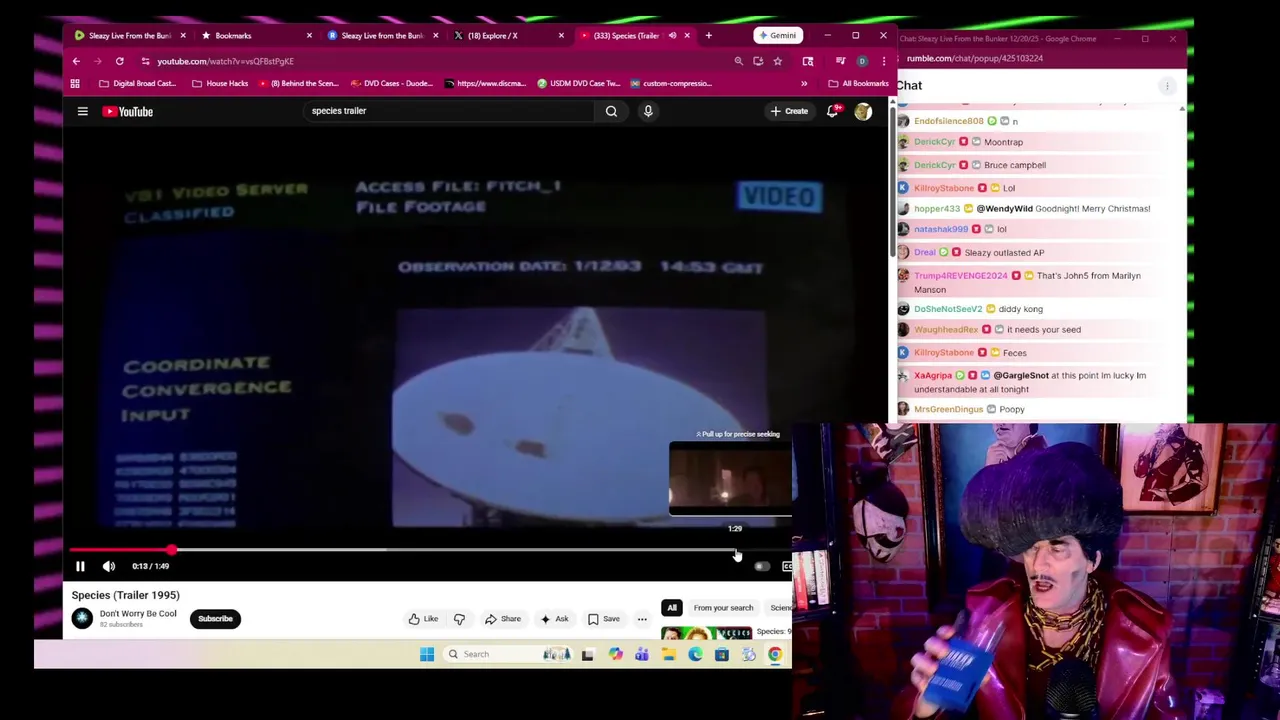Screen dimensions: 1280x720
Task: Open the Create button on YouTube
Action: [x=789, y=111]
